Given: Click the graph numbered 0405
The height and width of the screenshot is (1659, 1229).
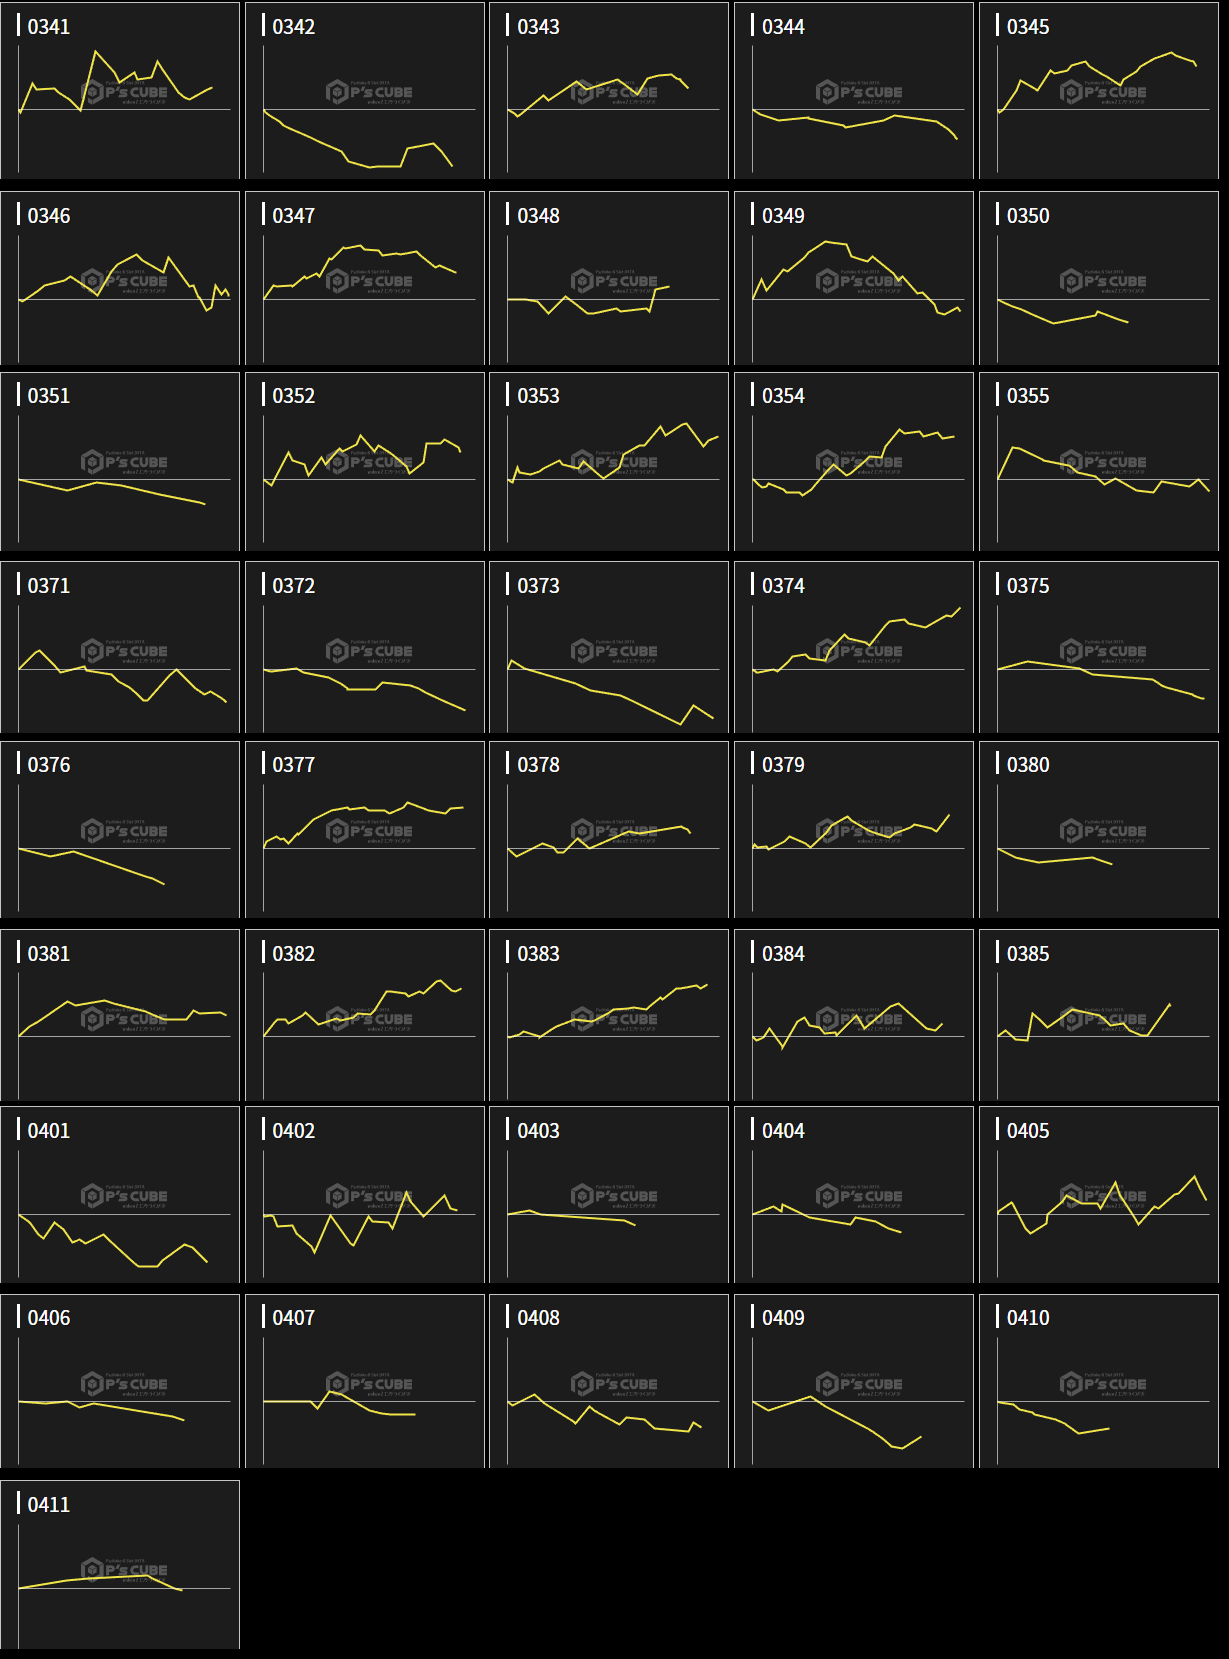Looking at the screenshot, I should [x=1099, y=1195].
